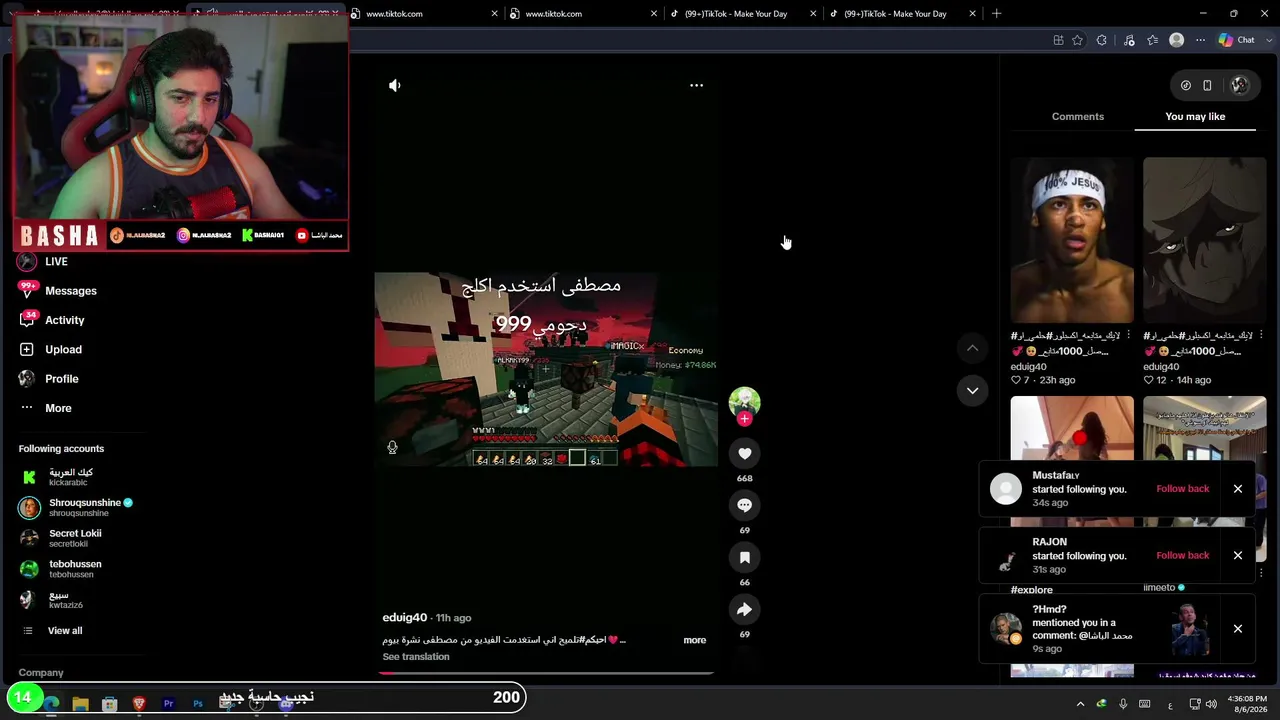
Task: Switch to first TikTok - Make Your Day tab
Action: [x=743, y=14]
